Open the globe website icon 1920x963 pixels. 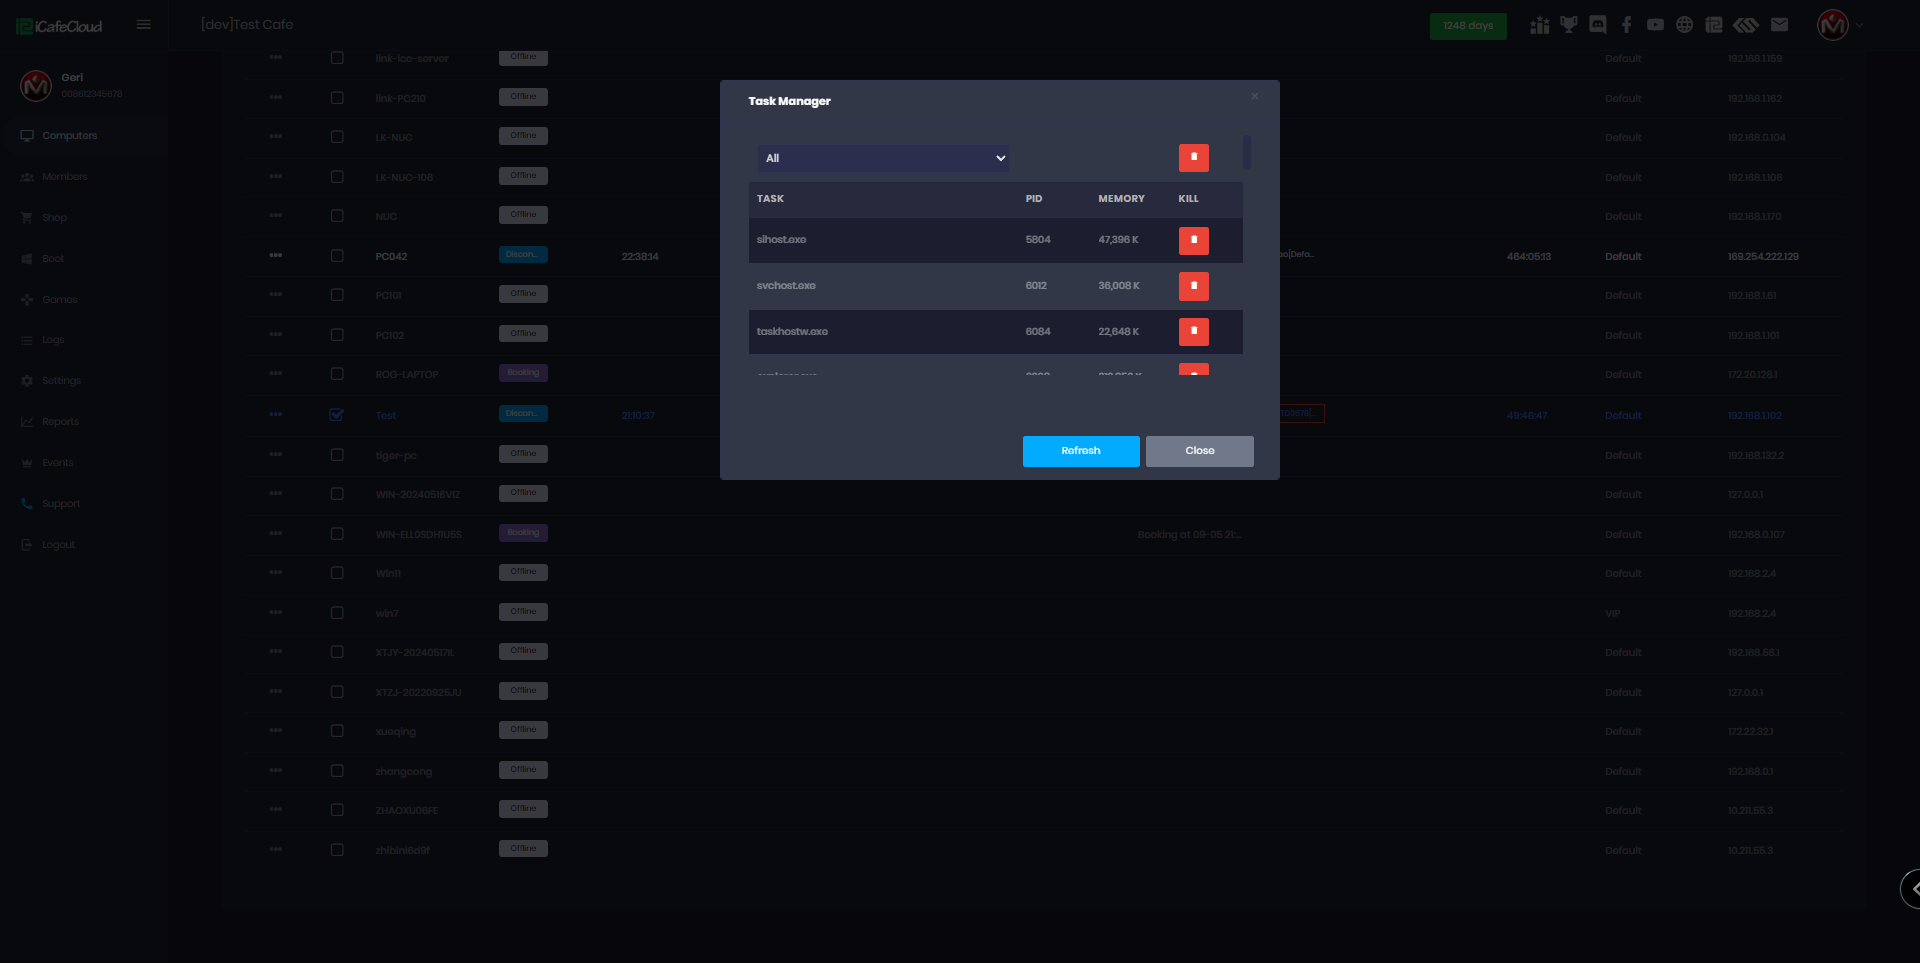point(1685,25)
